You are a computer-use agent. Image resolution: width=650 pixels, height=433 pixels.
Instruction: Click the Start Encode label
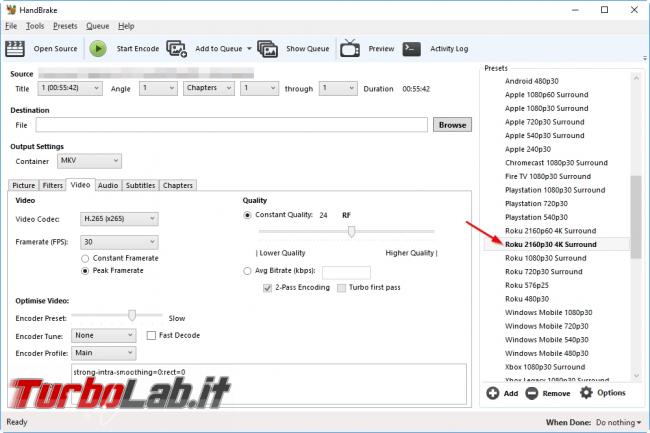tap(138, 49)
